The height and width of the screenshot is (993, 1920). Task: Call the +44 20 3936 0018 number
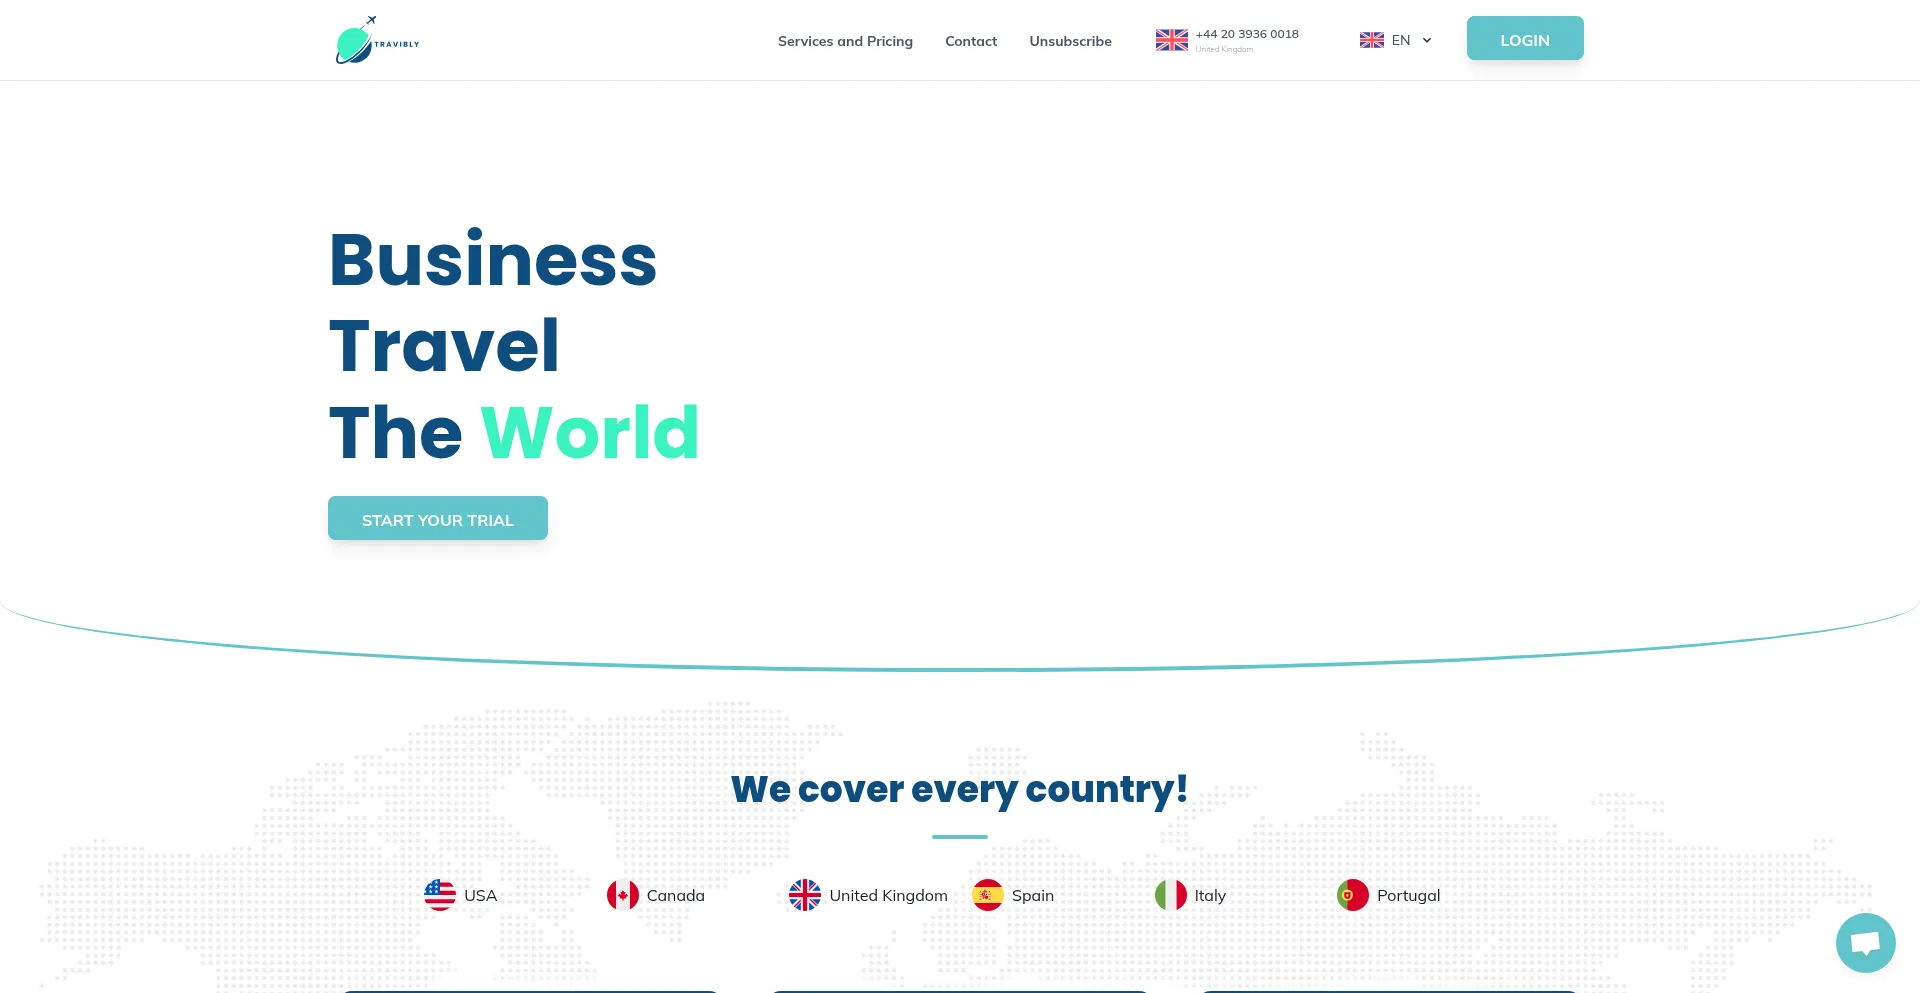pos(1247,34)
